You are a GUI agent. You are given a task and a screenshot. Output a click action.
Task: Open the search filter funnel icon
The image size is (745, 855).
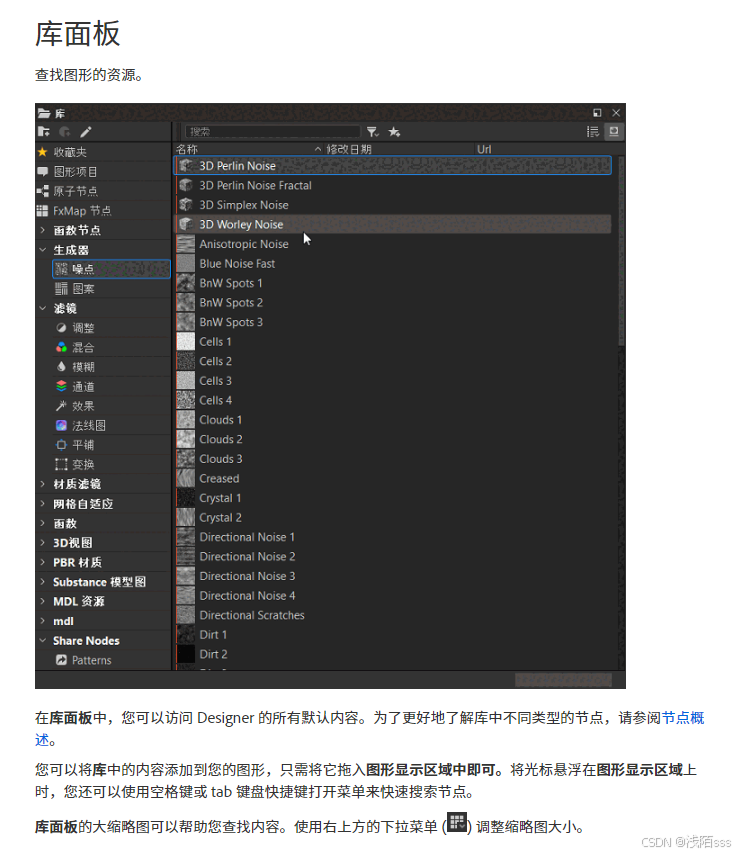click(x=372, y=132)
